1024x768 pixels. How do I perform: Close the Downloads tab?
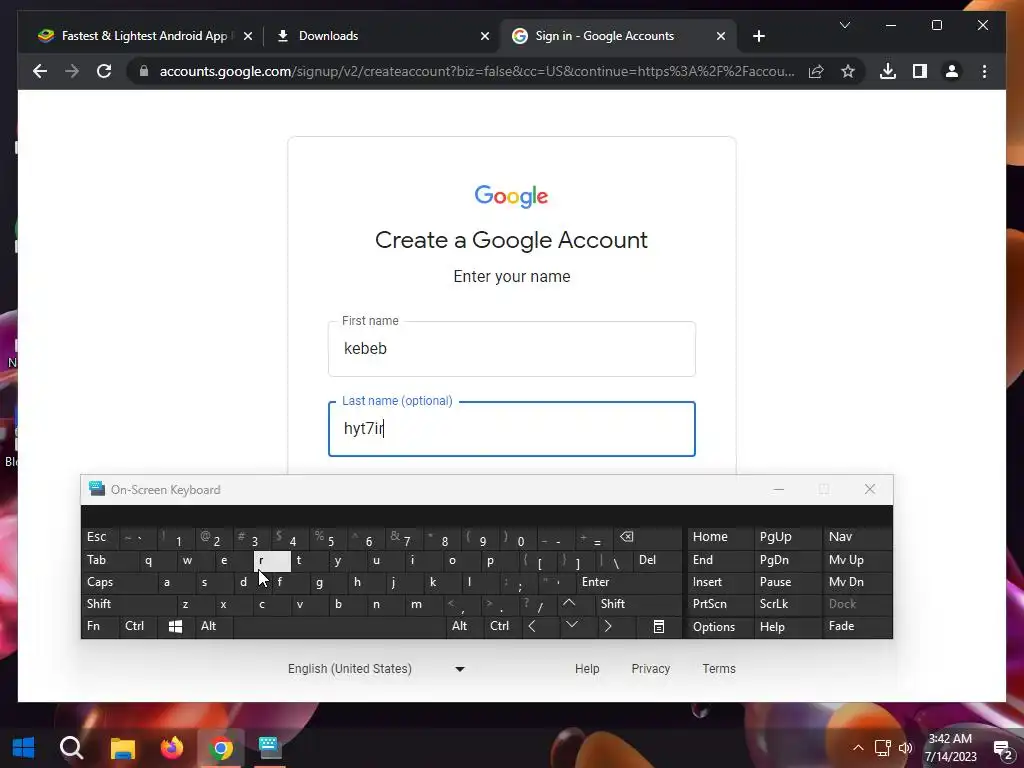485,36
